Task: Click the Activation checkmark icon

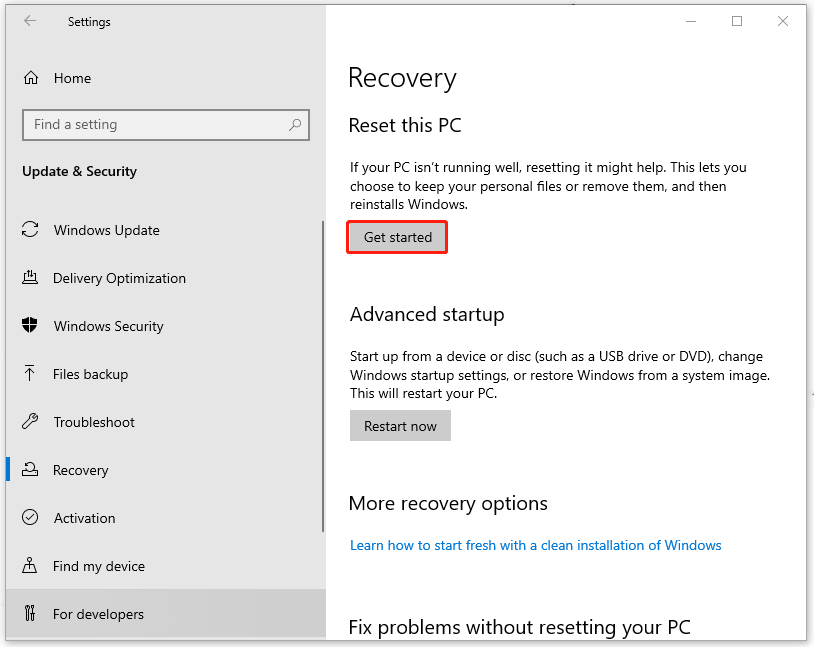Action: 30,518
